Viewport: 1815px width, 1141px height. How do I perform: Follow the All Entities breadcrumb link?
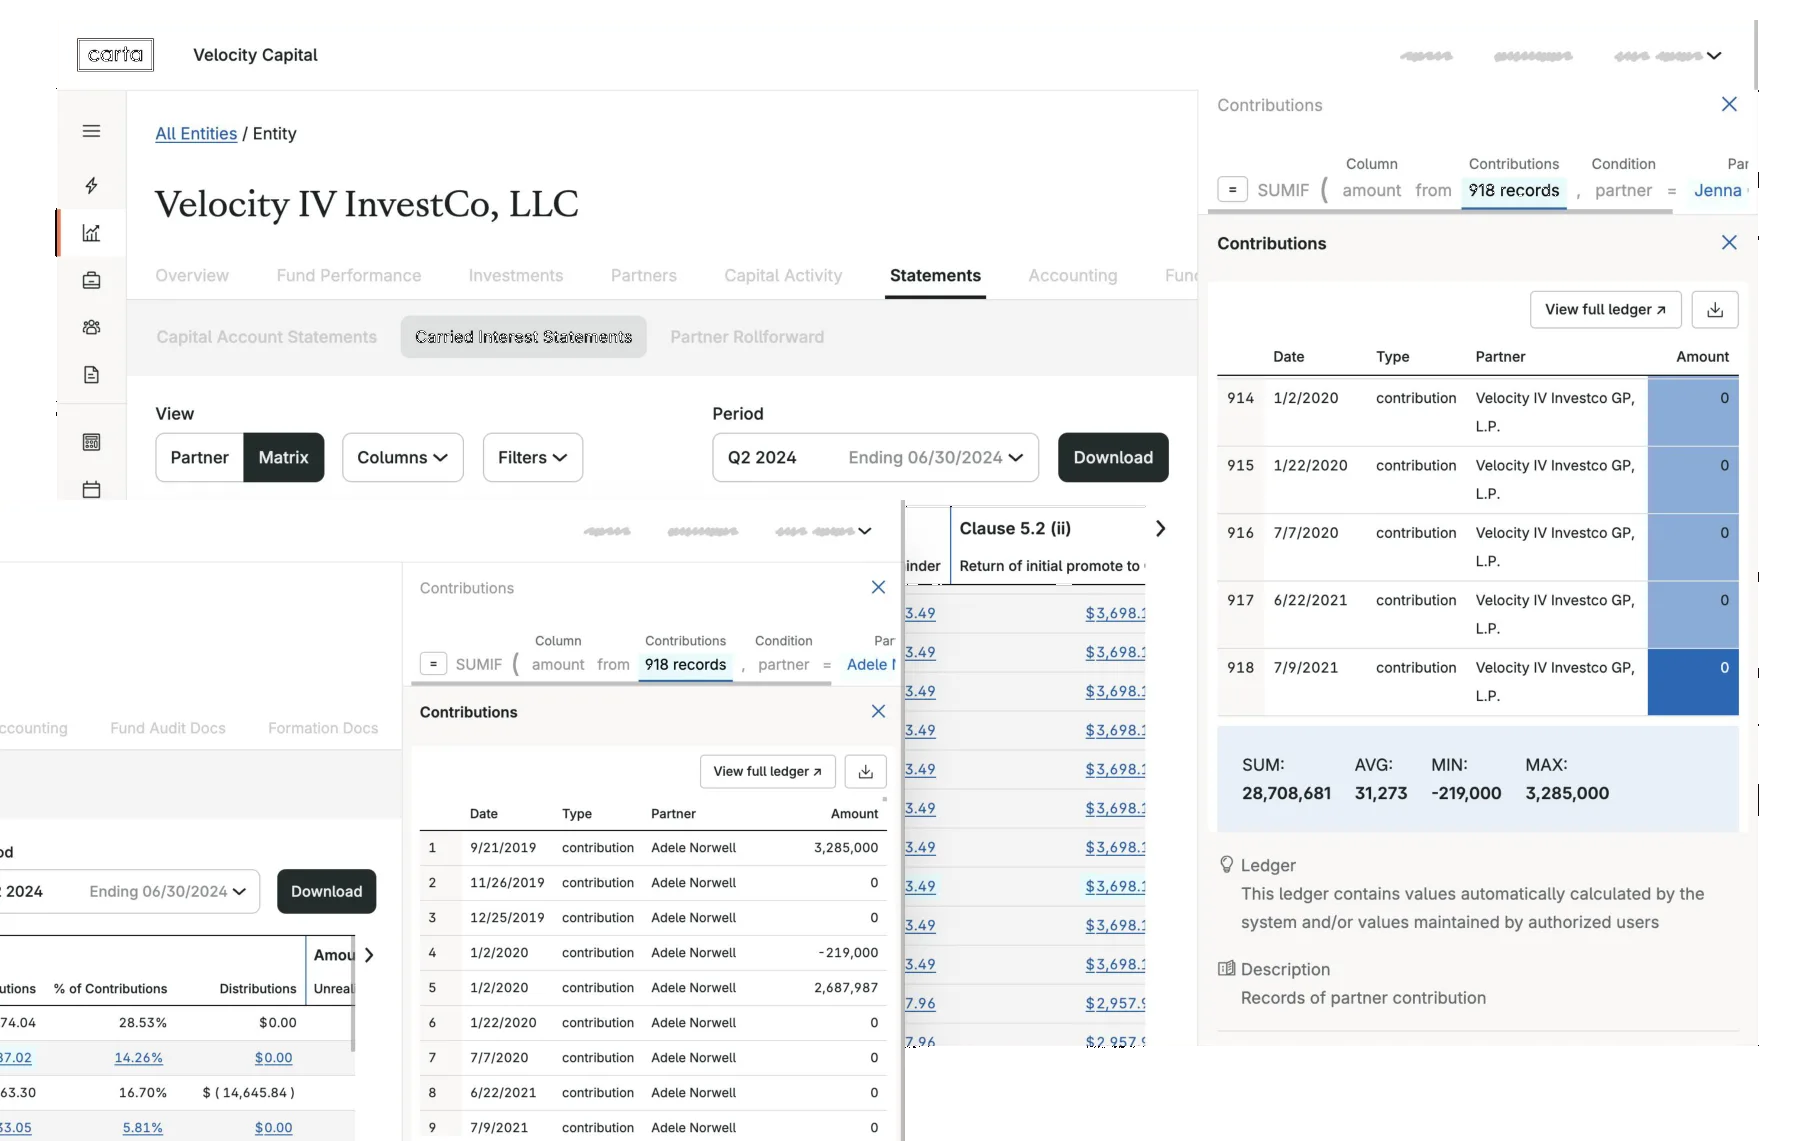196,133
